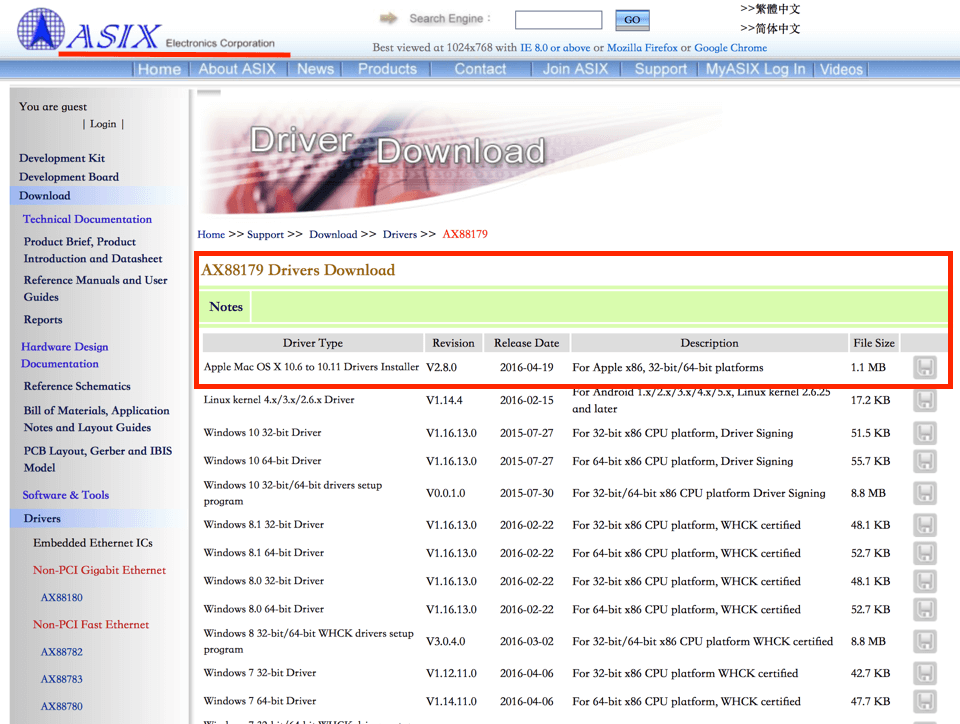Open Development Kit in sidebar
Screen dimensions: 960x724
[x=62, y=158]
